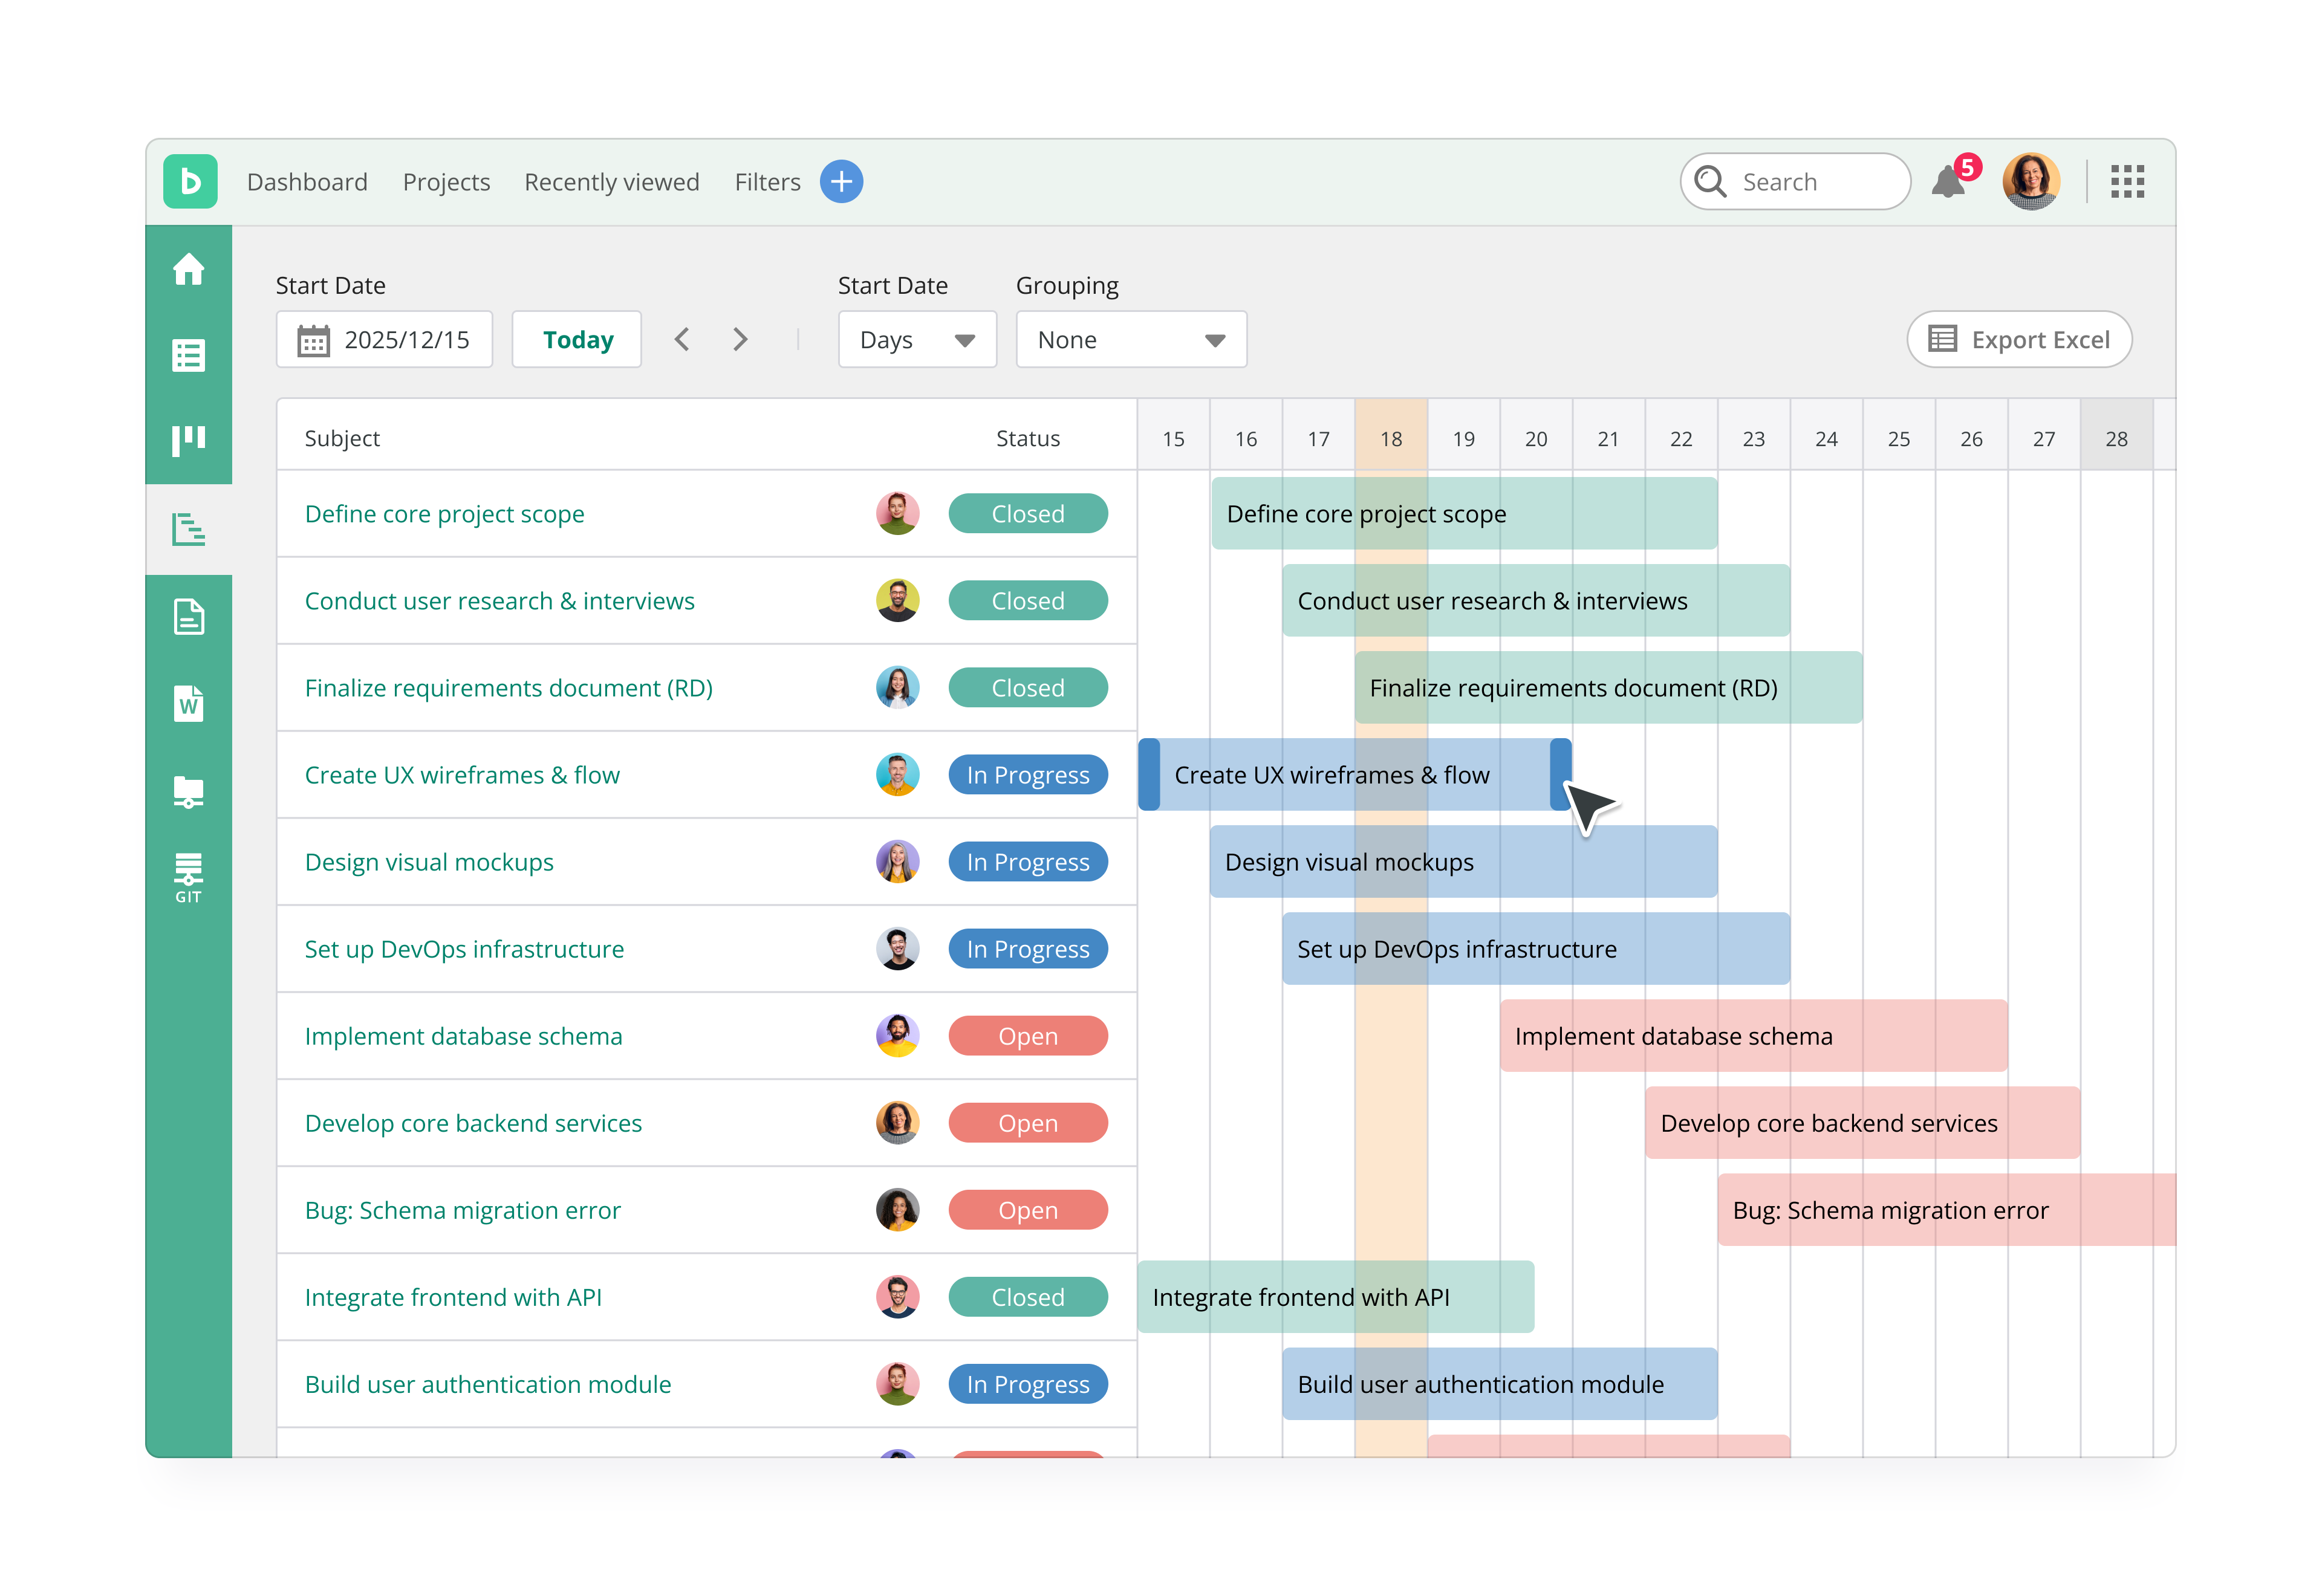Open the task list sidebar icon
This screenshot has width=2322, height=1596.
pos(188,355)
